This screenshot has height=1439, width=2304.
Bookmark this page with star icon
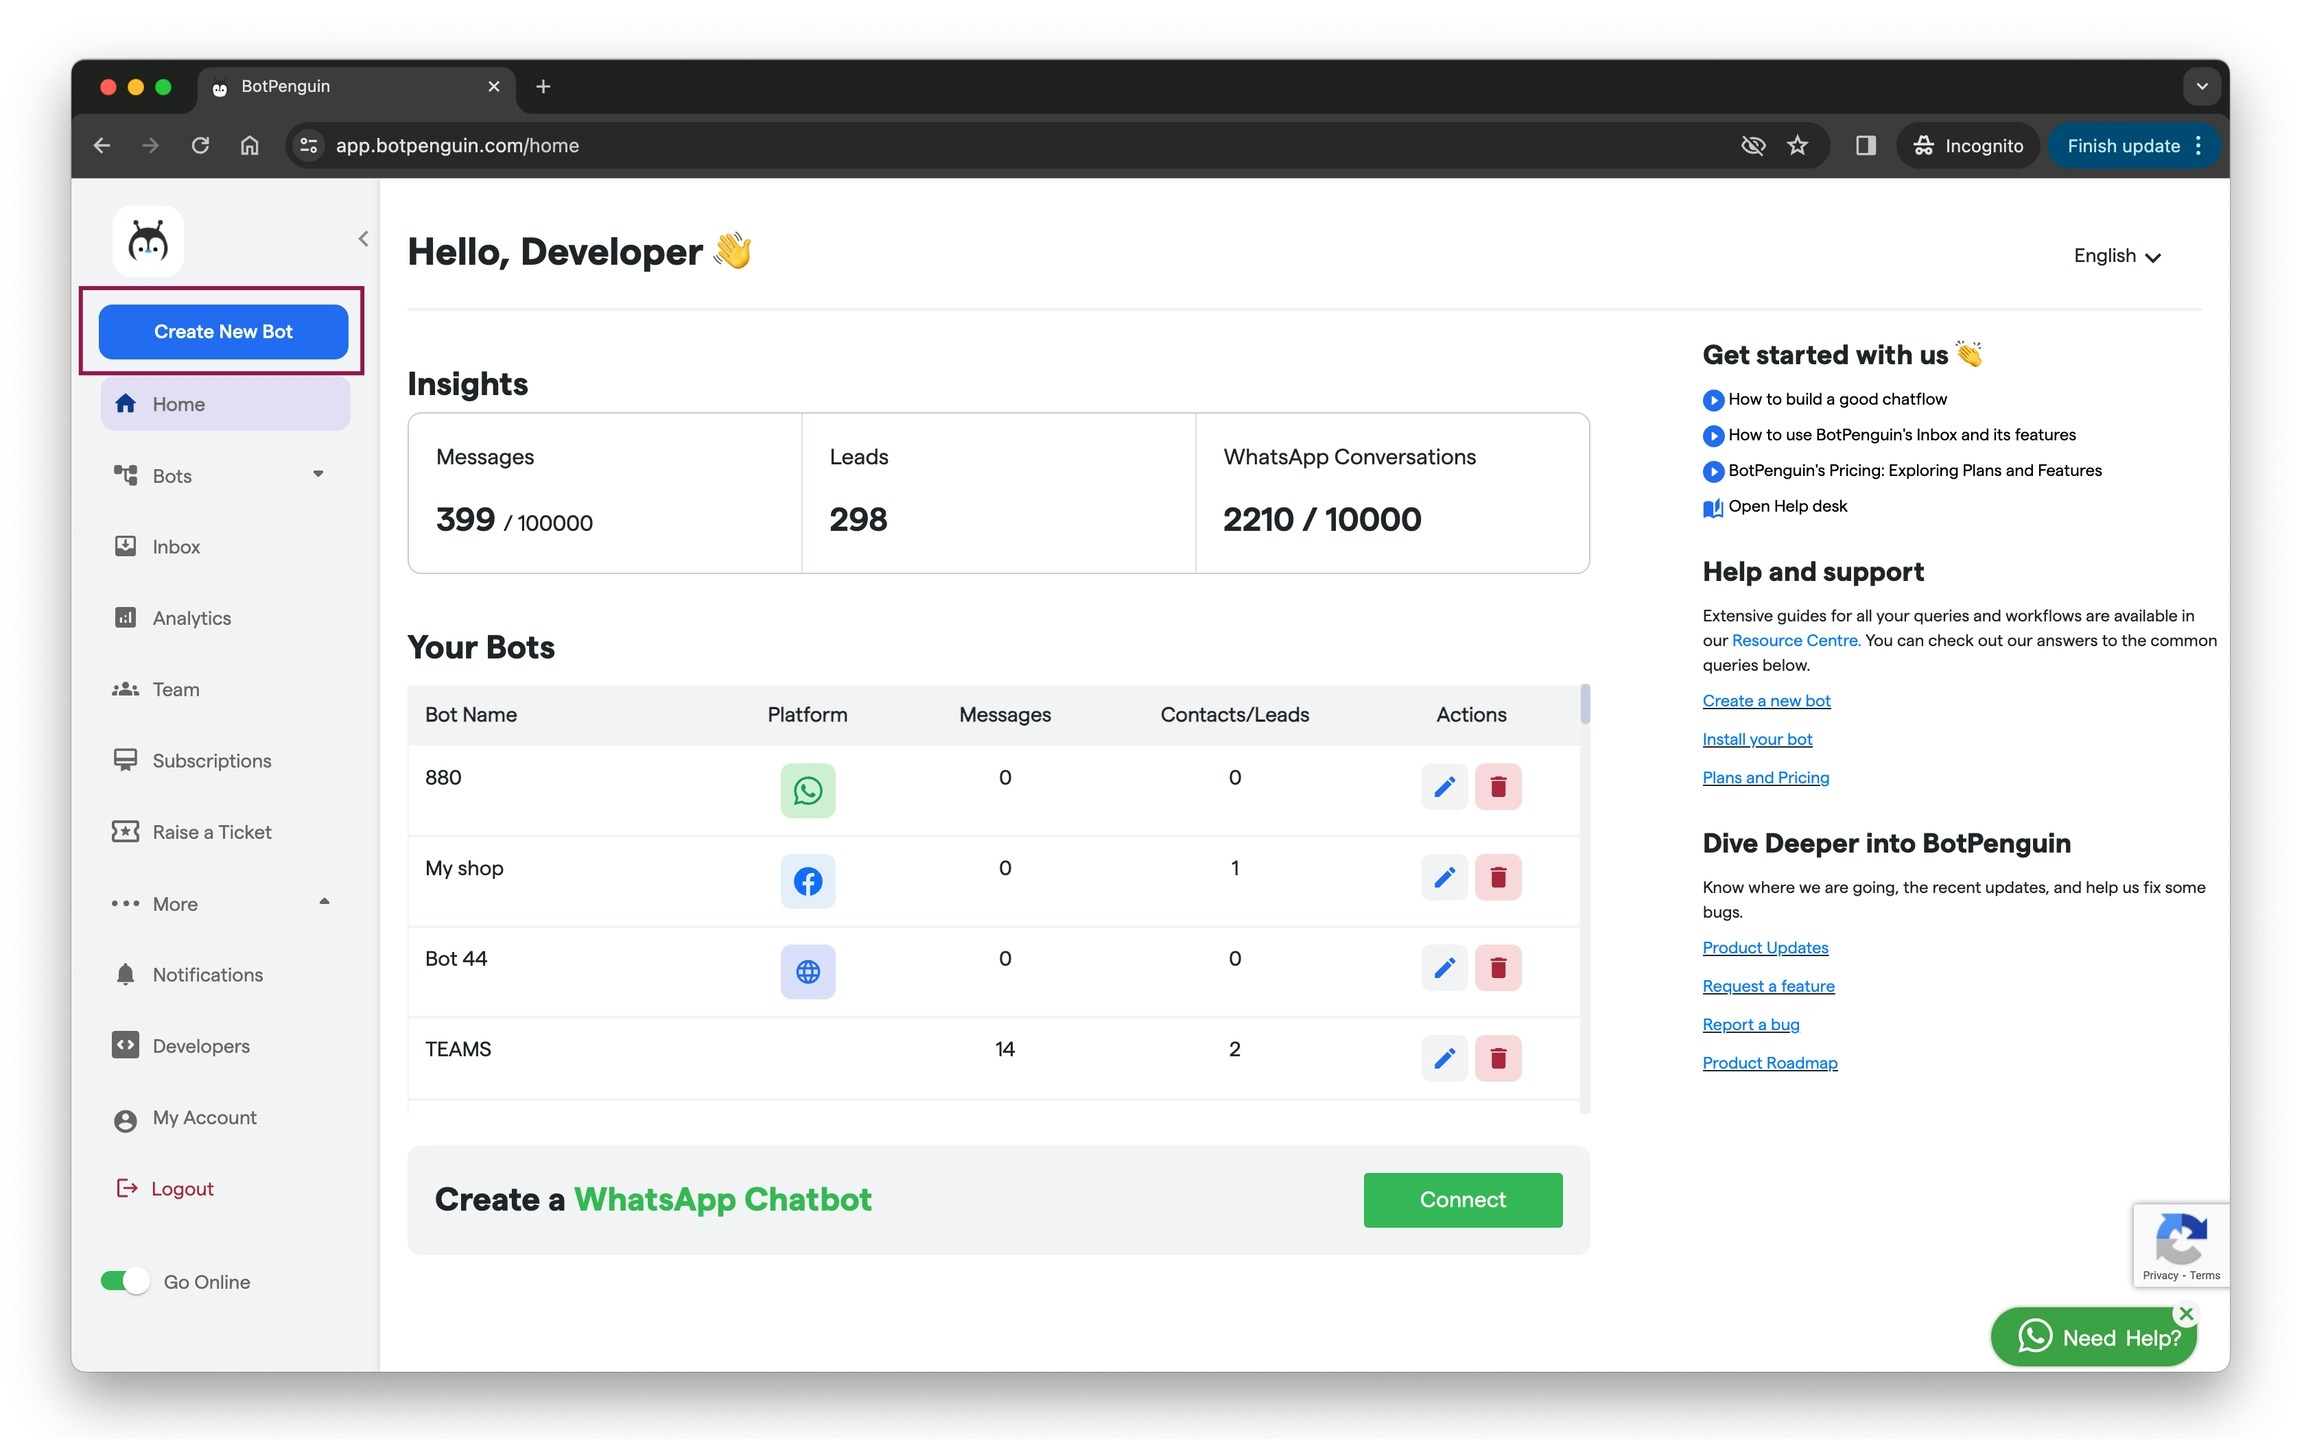tap(1797, 146)
